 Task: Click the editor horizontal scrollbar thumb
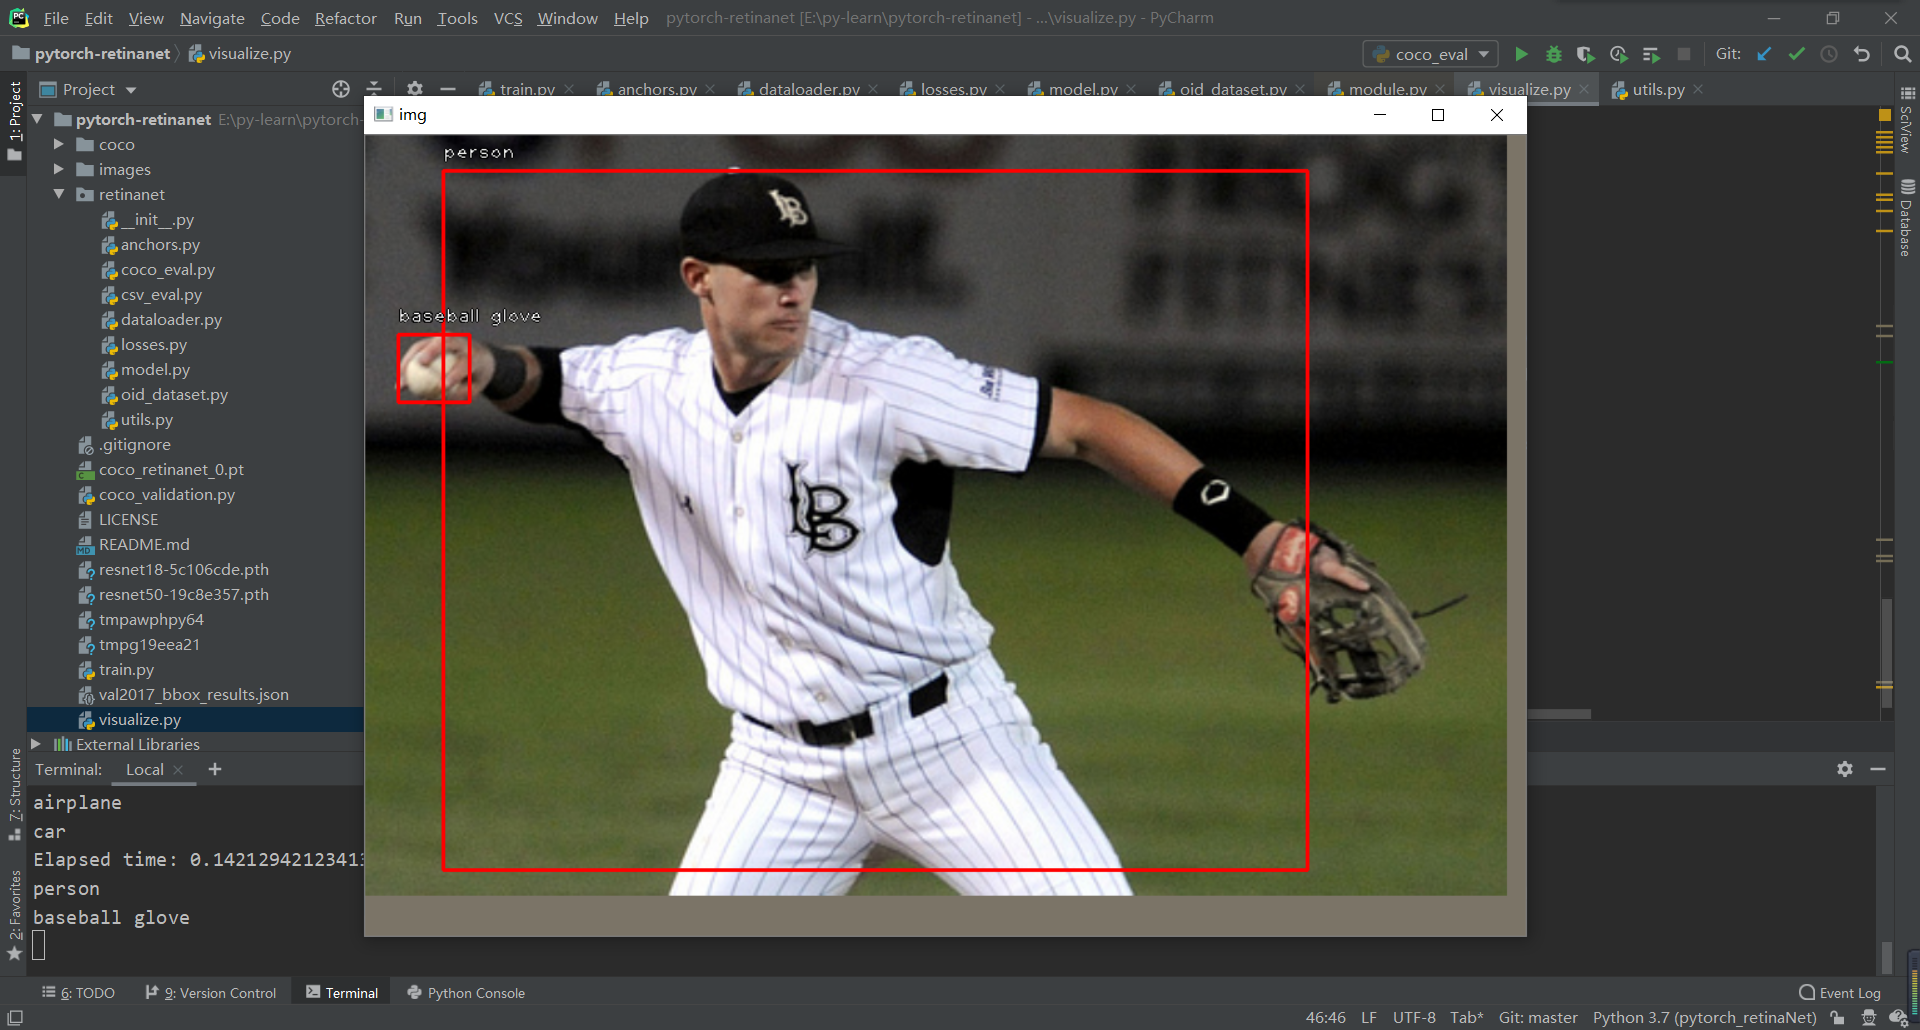pyautogui.click(x=1559, y=714)
